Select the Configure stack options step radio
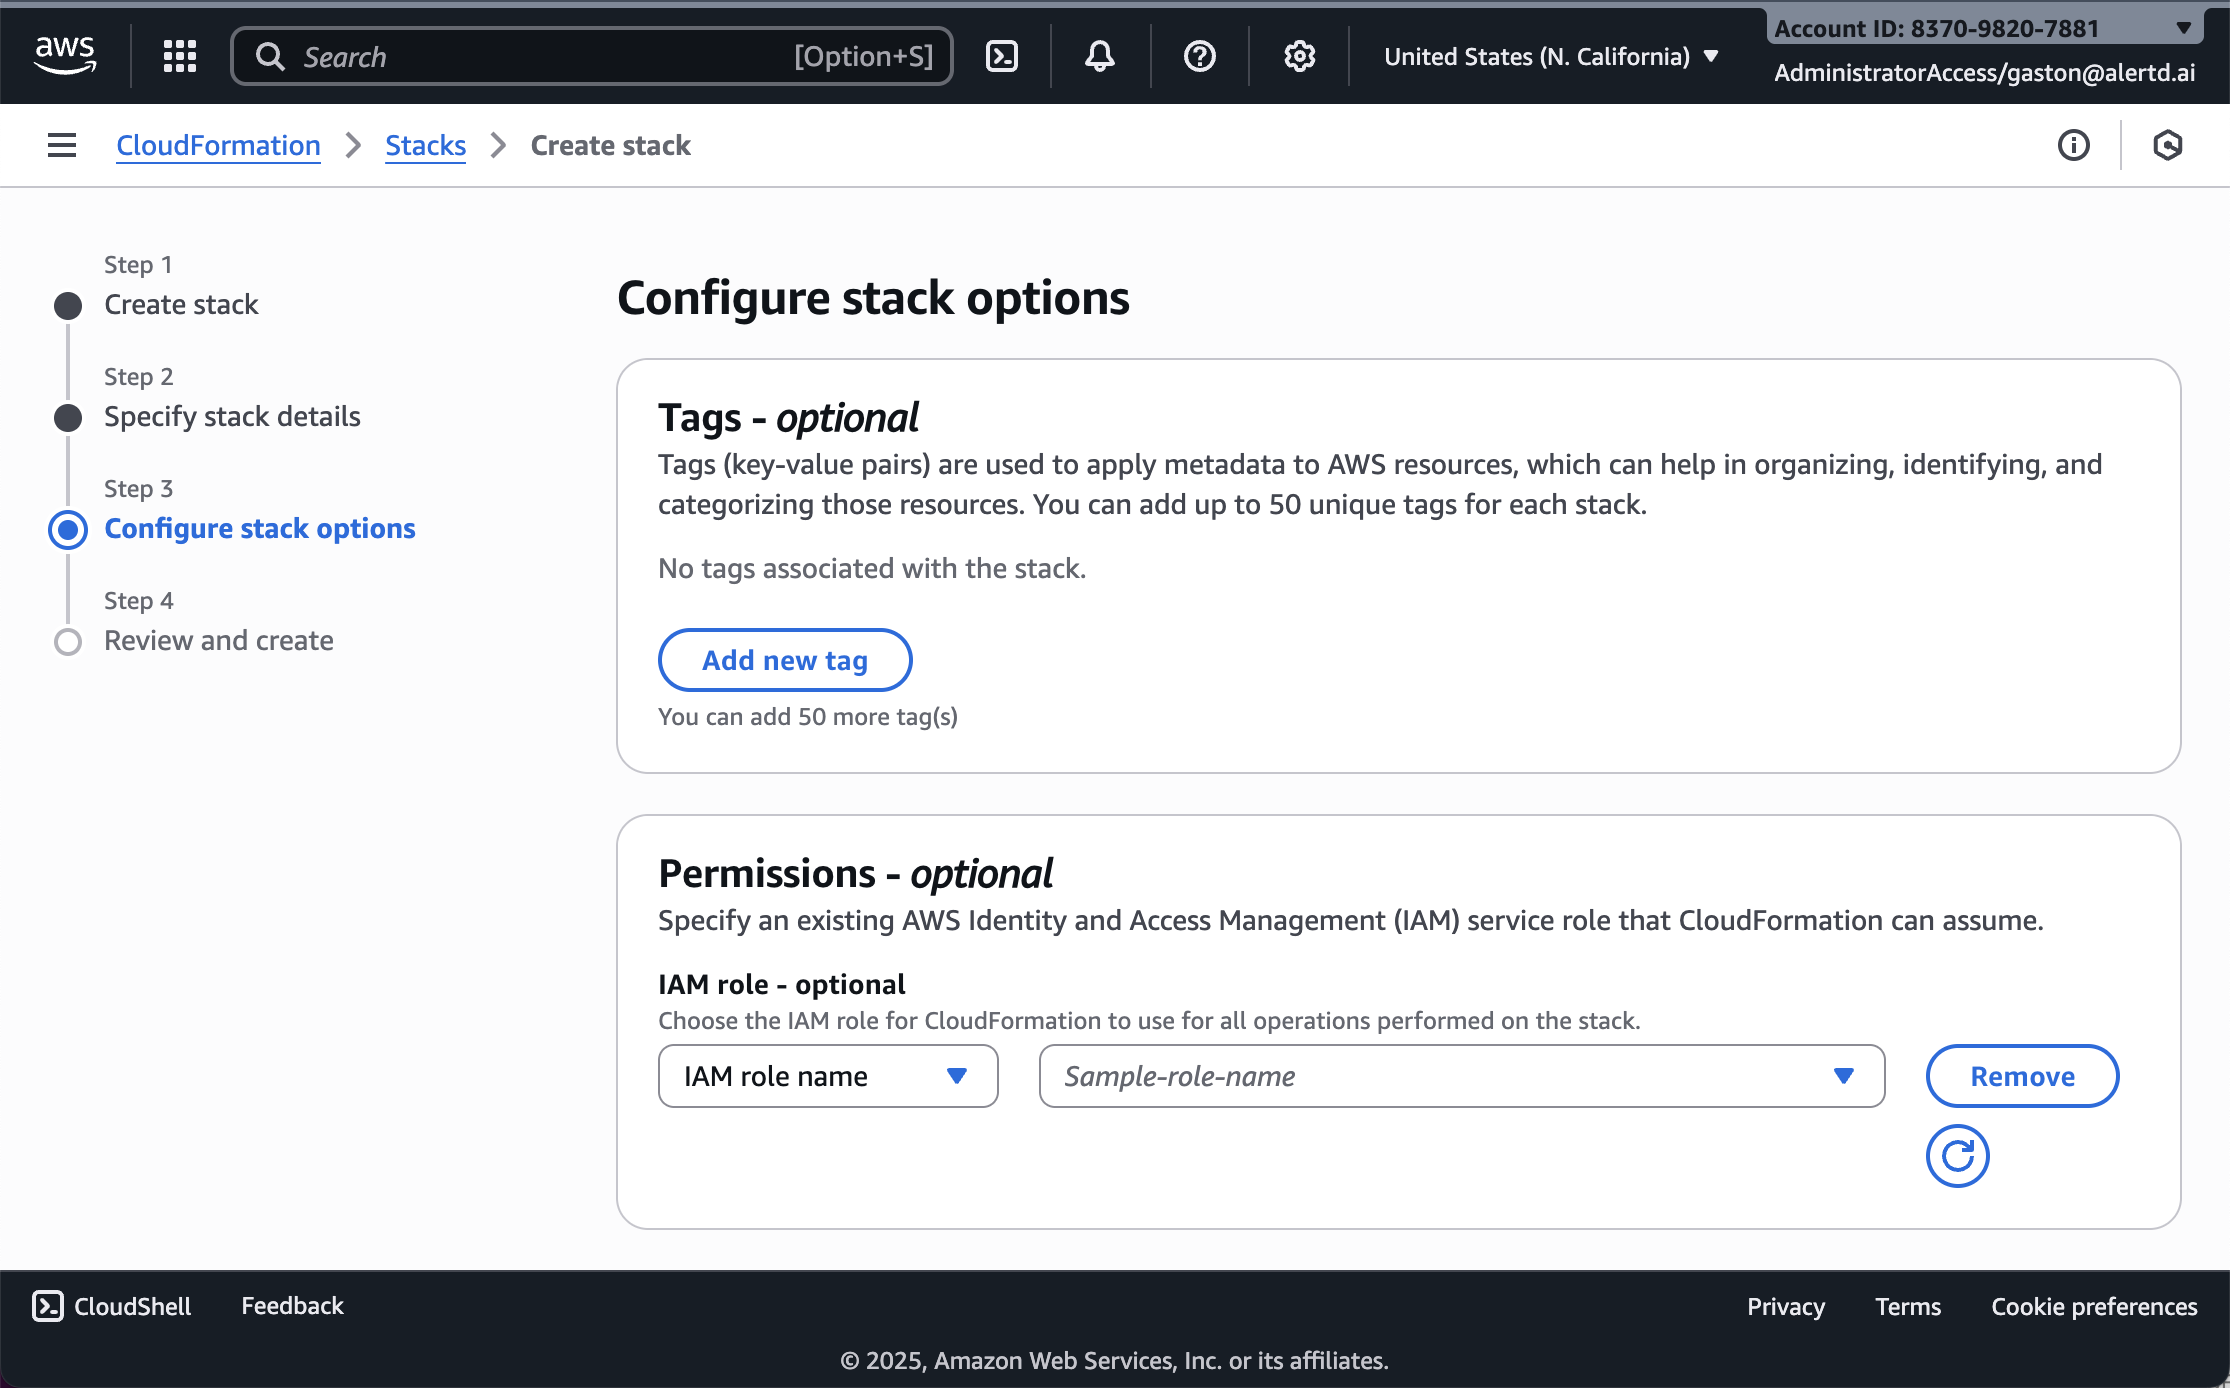The height and width of the screenshot is (1388, 2230). pos(67,530)
